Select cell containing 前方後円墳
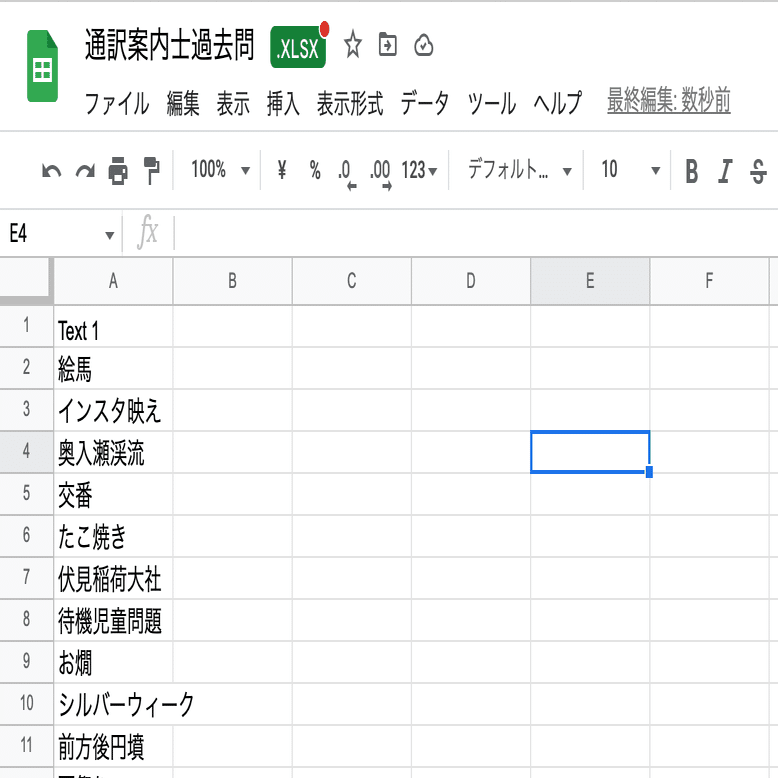 tap(113, 746)
